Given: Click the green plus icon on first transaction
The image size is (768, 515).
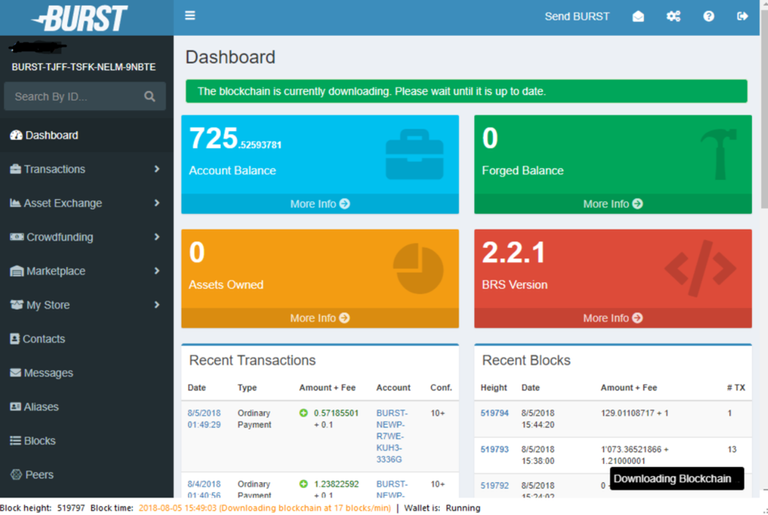Looking at the screenshot, I should tap(304, 413).
